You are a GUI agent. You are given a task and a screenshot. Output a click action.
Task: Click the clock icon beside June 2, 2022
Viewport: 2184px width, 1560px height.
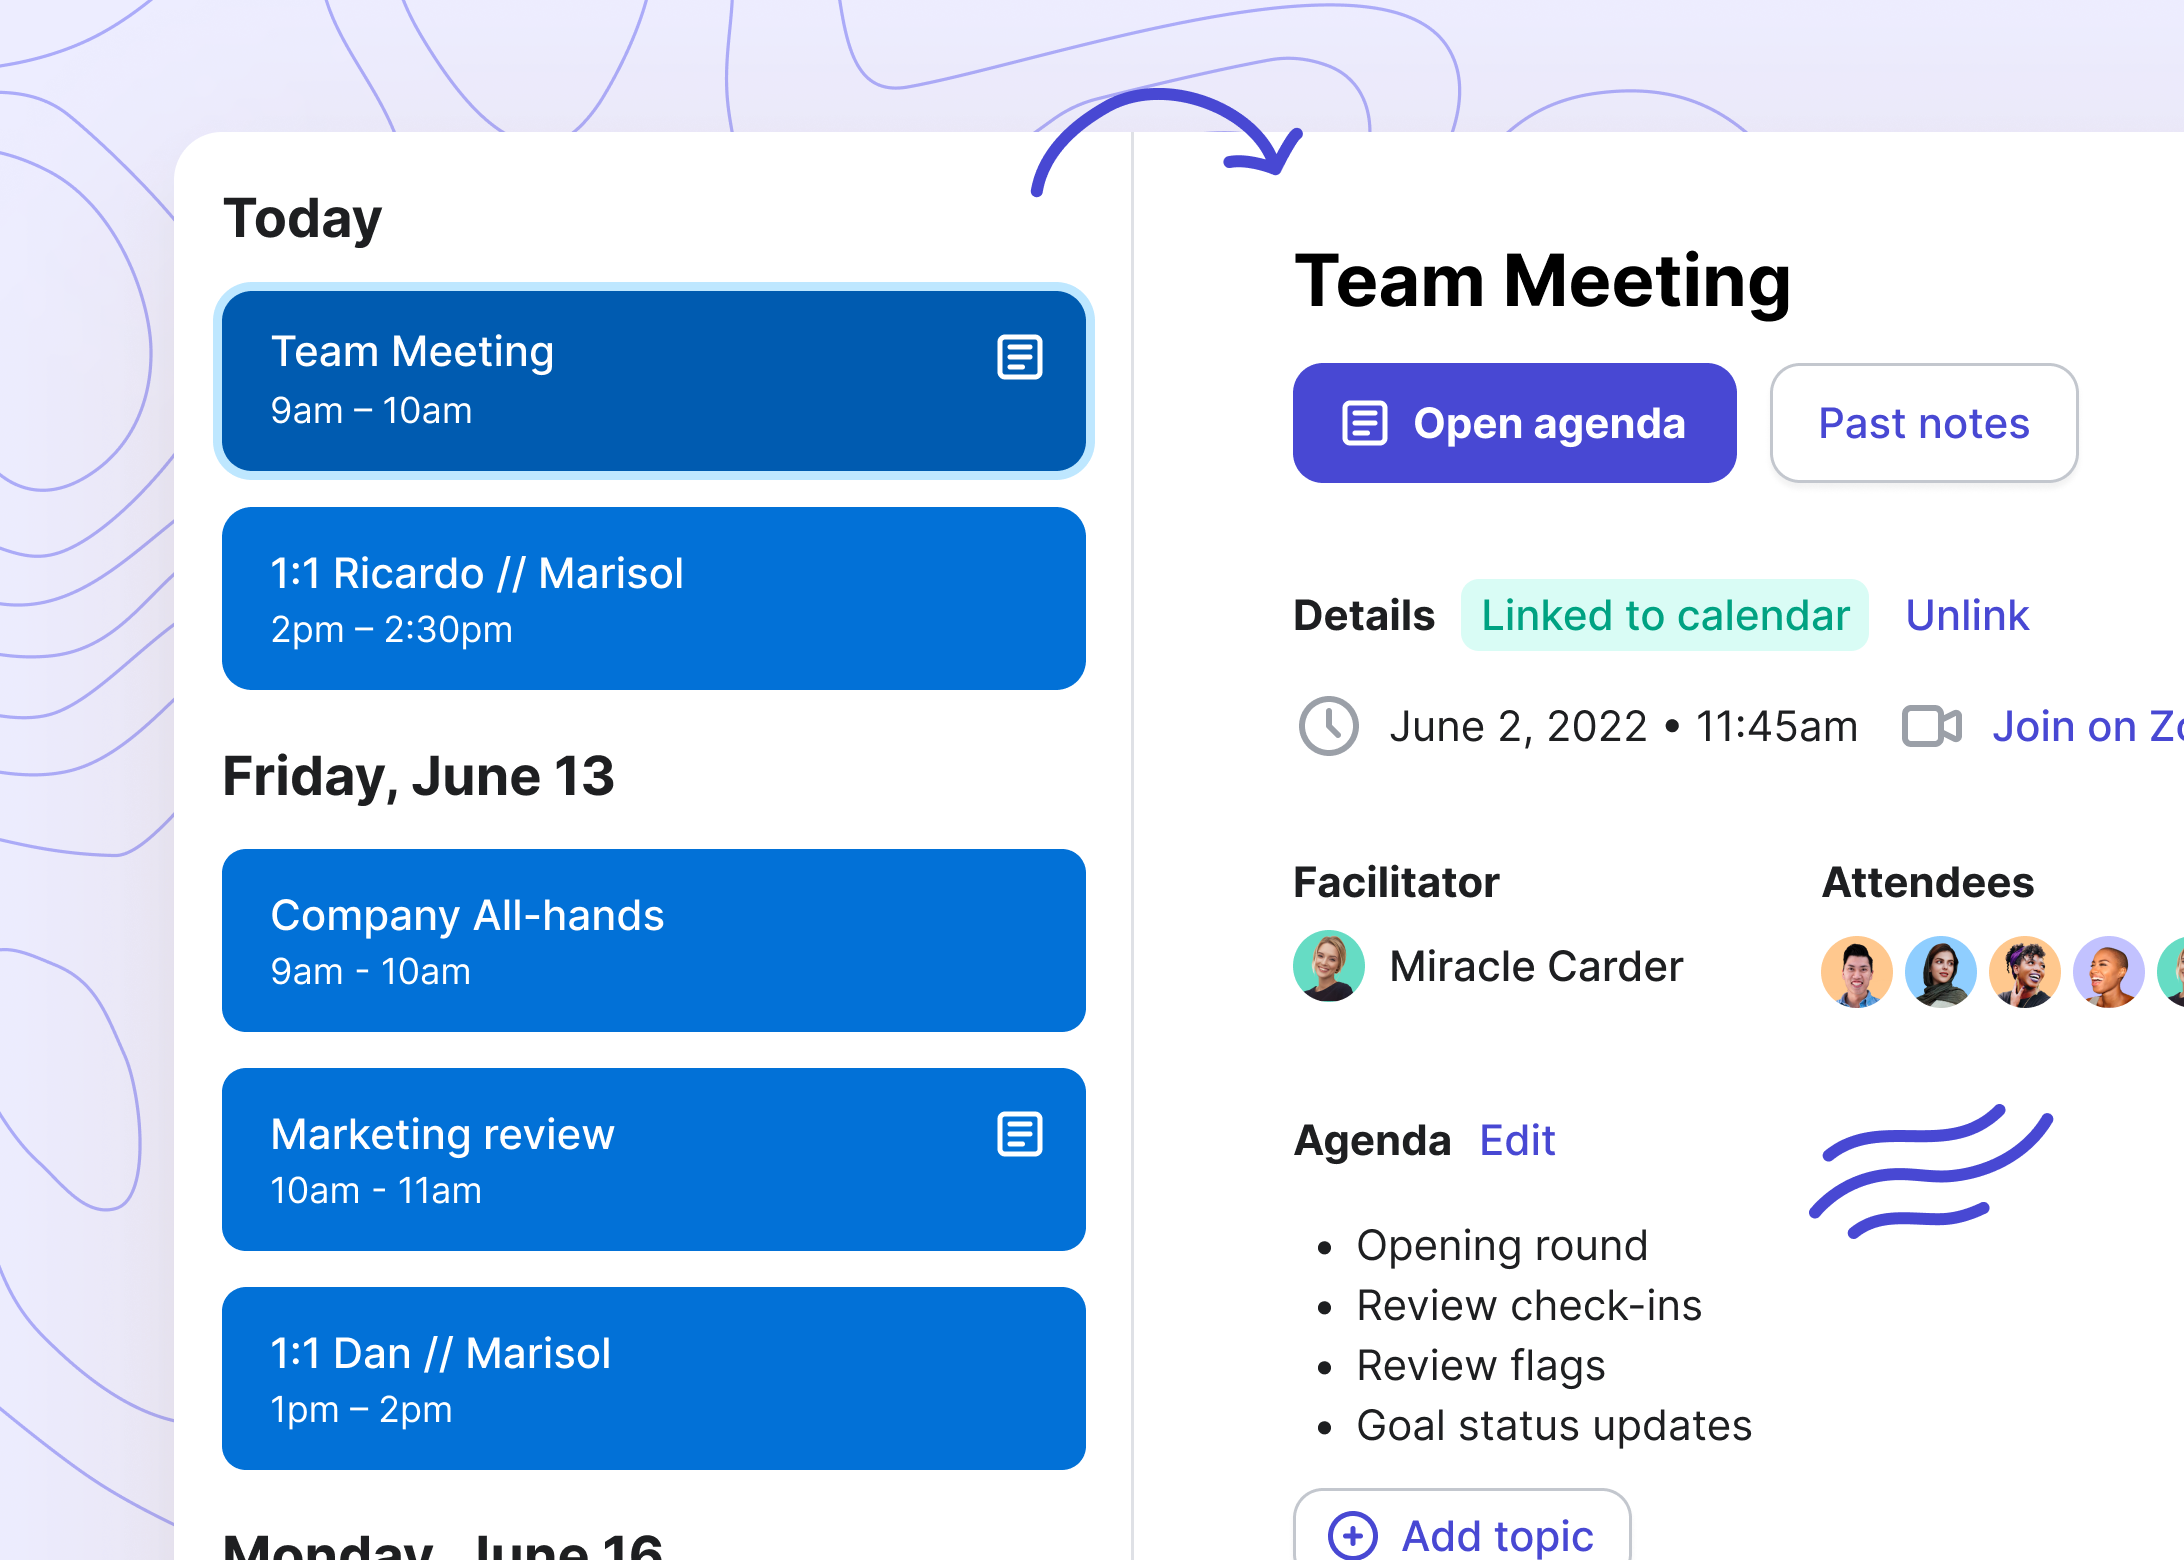[1328, 726]
